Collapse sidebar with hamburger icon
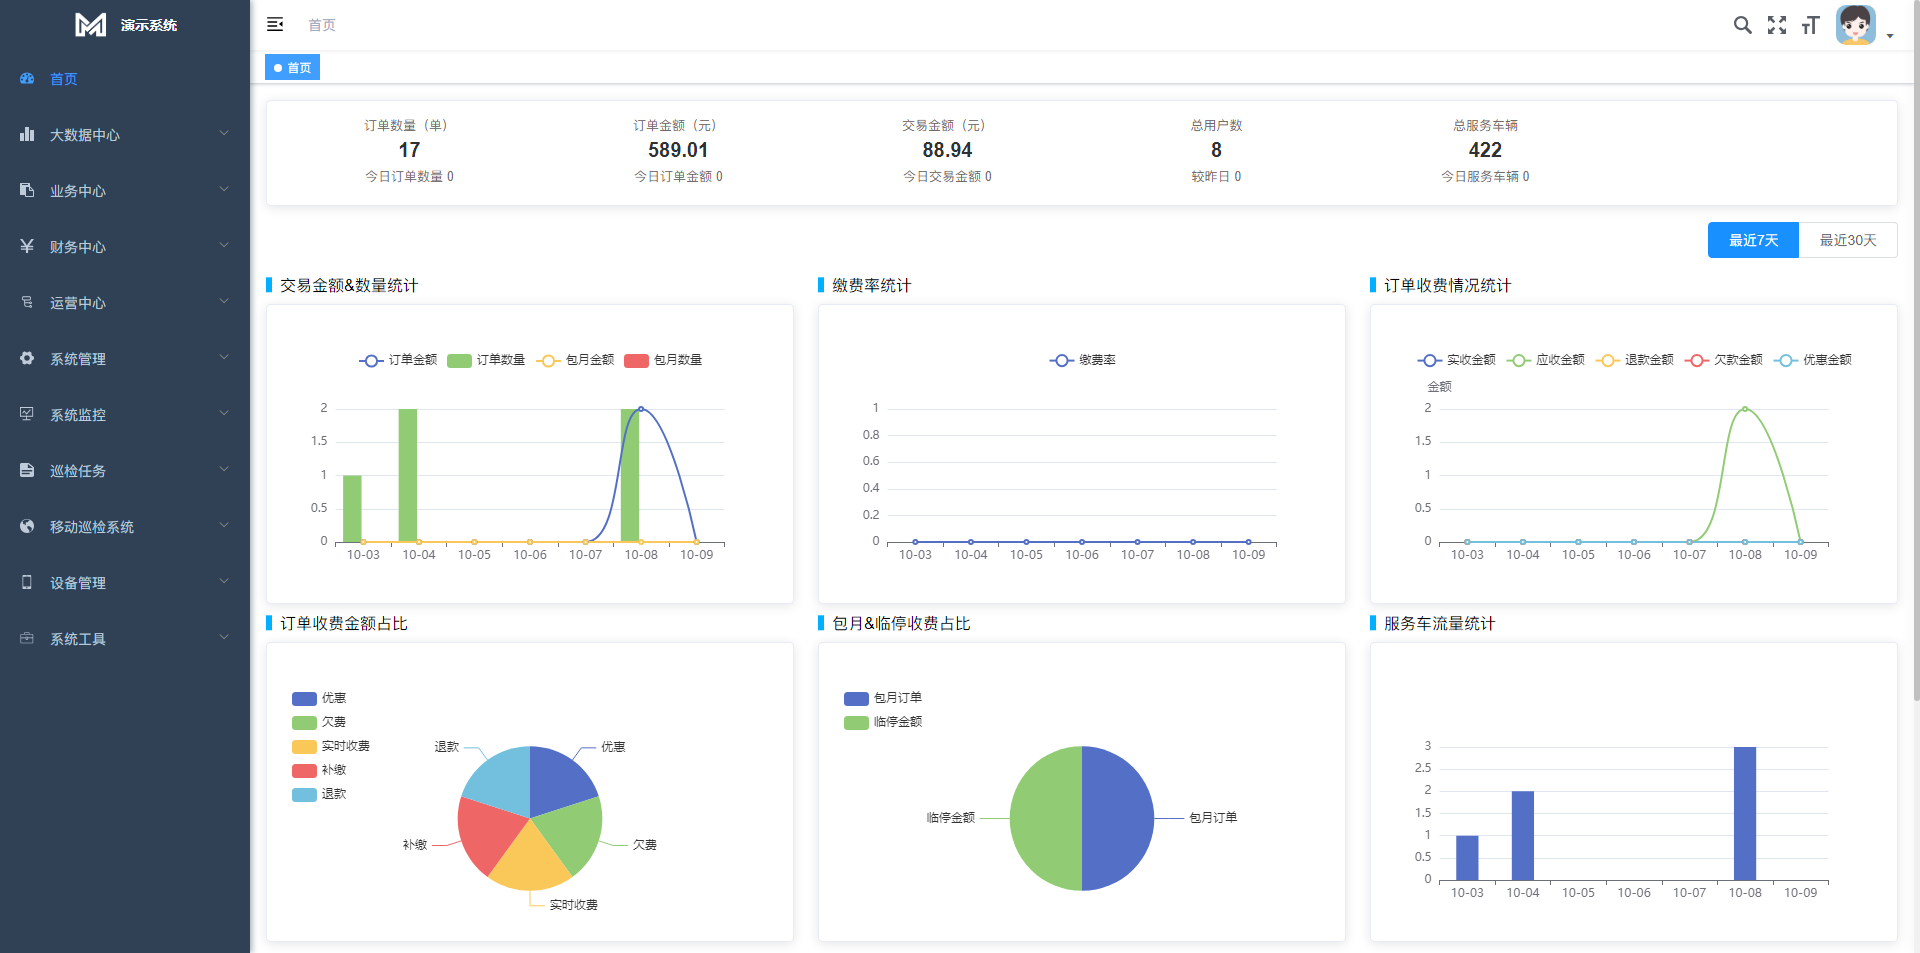1920x953 pixels. (275, 25)
